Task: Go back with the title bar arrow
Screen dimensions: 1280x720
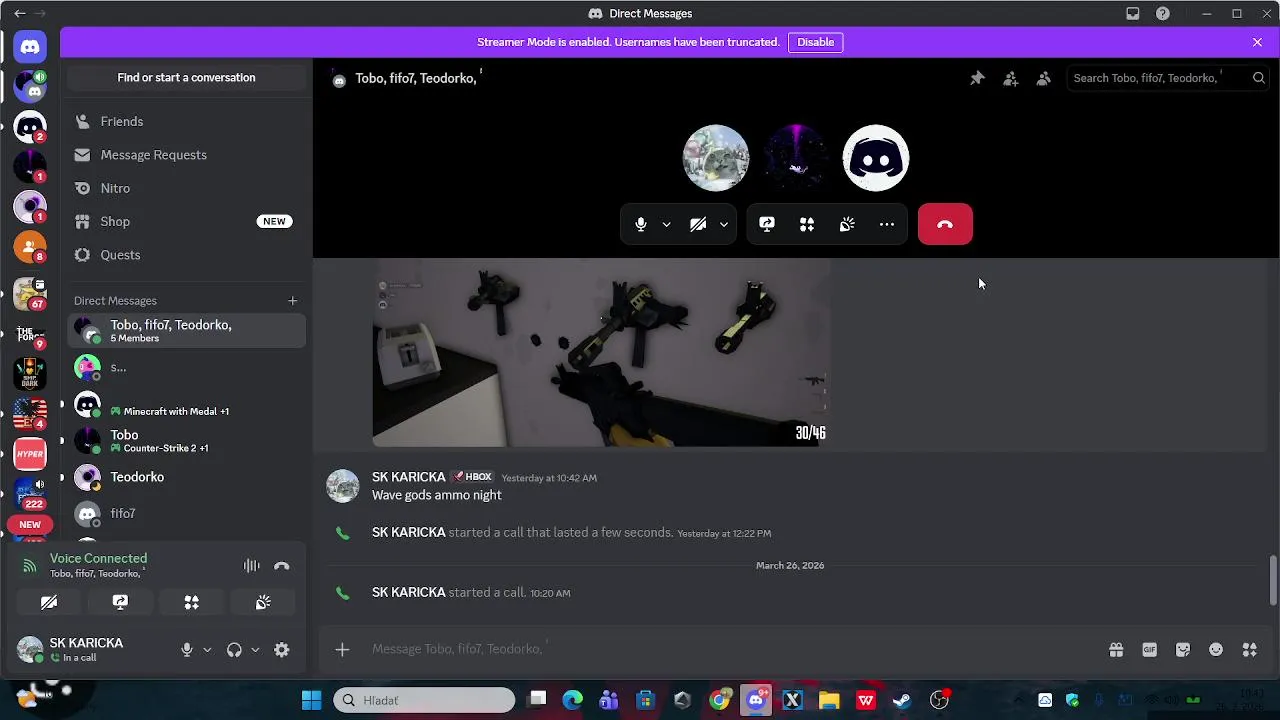Action: click(19, 13)
